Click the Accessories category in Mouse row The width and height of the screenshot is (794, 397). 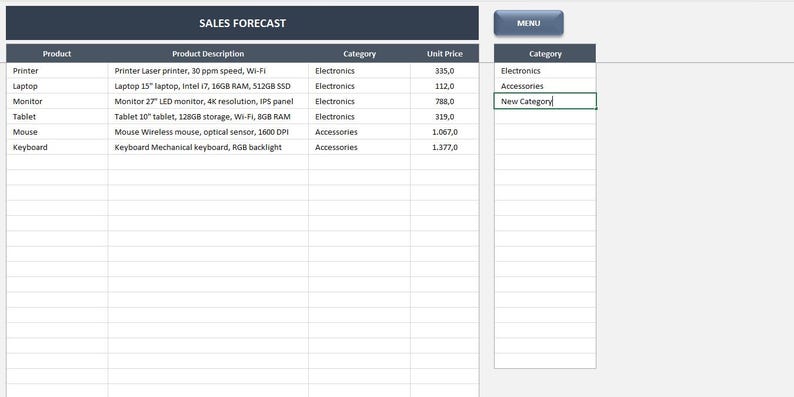(360, 132)
